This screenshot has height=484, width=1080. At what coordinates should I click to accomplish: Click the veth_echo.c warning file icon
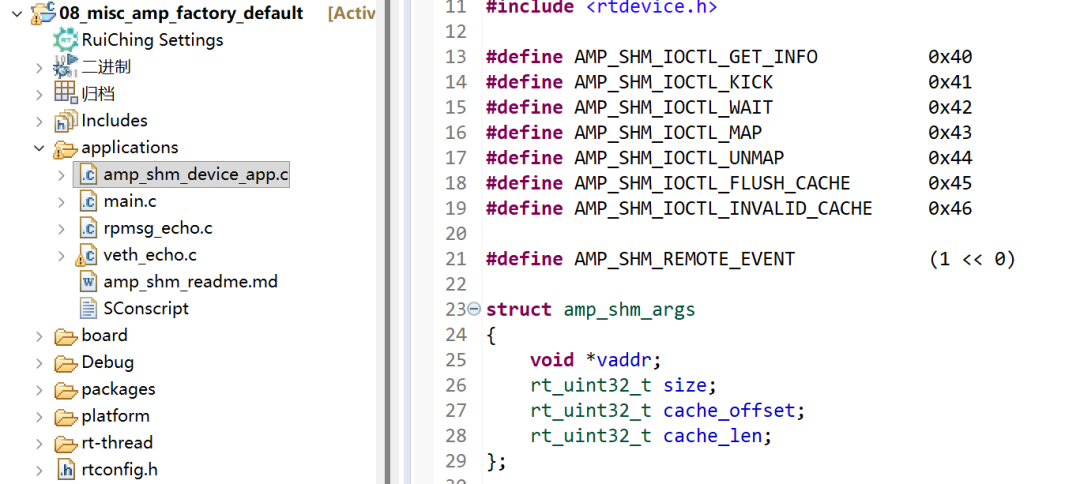click(88, 255)
